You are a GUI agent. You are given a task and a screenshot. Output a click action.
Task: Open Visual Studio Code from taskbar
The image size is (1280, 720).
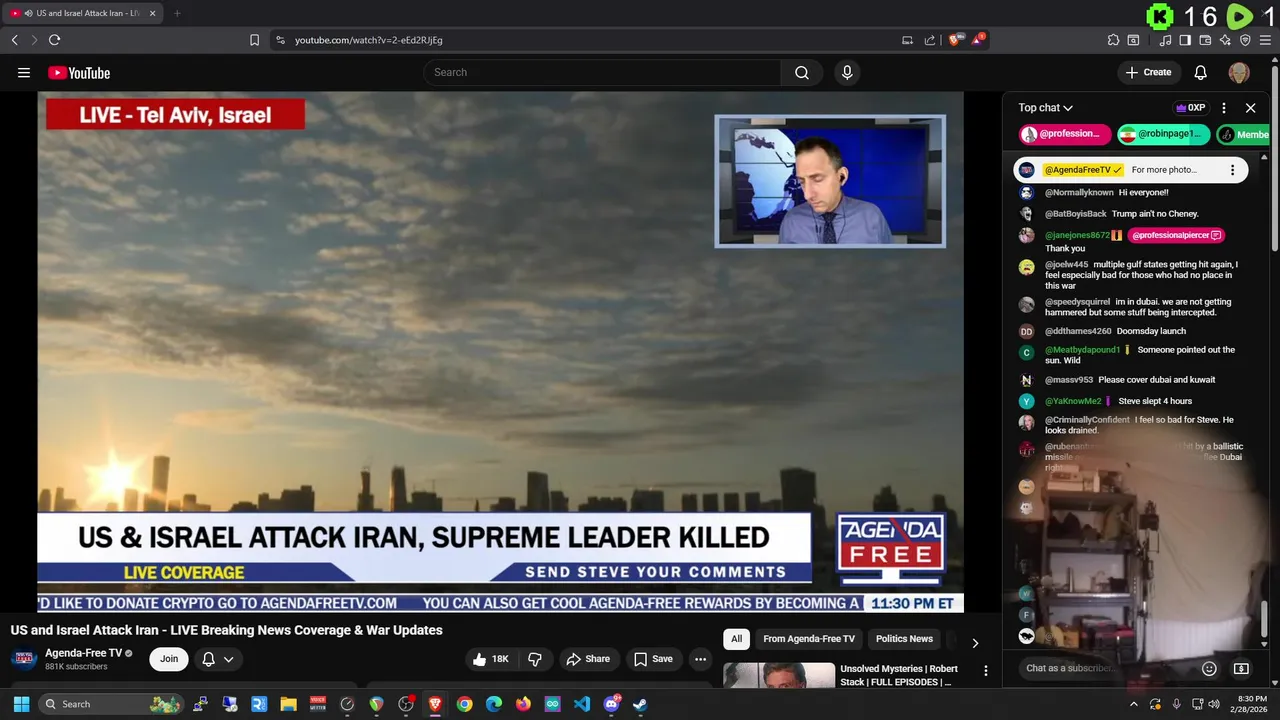point(582,704)
